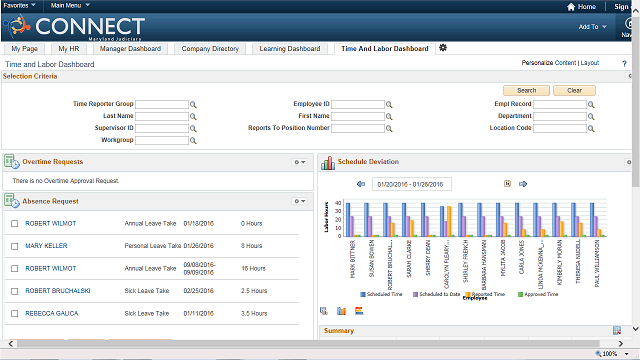Check MARY KELLER absence request
This screenshot has width=640, height=360.
(x=15, y=246)
